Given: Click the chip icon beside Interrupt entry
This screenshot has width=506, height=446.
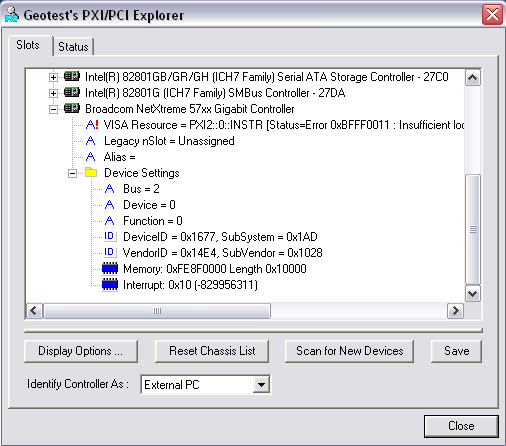Looking at the screenshot, I should (x=110, y=284).
